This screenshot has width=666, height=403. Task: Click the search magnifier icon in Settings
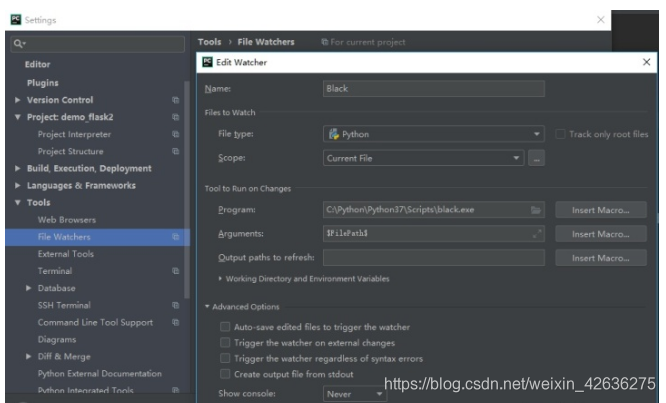click(18, 43)
